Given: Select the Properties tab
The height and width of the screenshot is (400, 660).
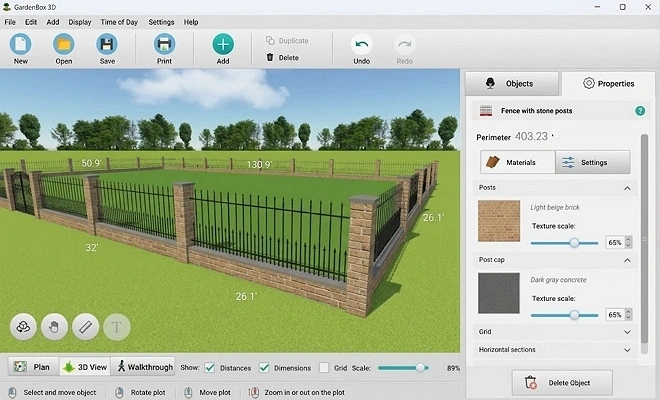Looking at the screenshot, I should coord(608,83).
